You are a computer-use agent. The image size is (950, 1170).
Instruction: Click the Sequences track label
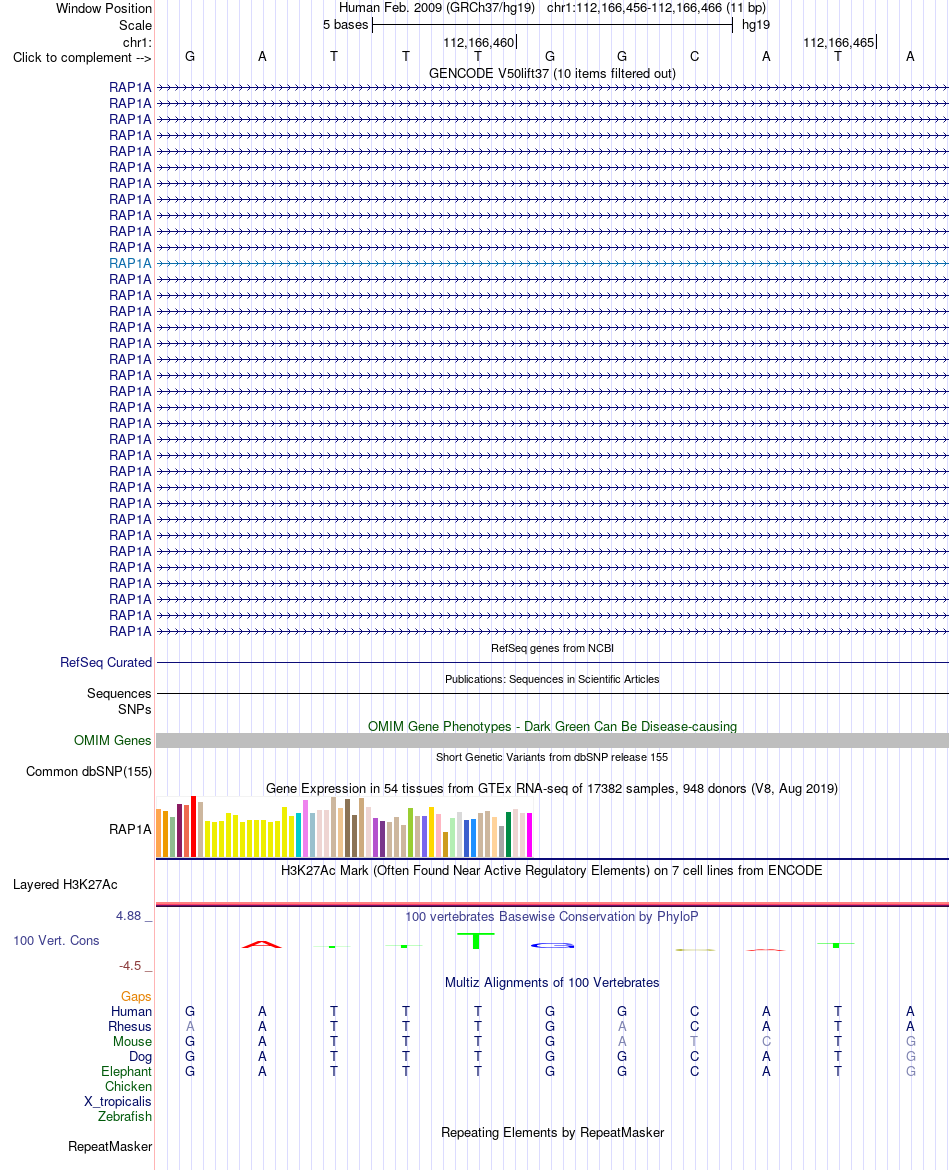(119, 694)
